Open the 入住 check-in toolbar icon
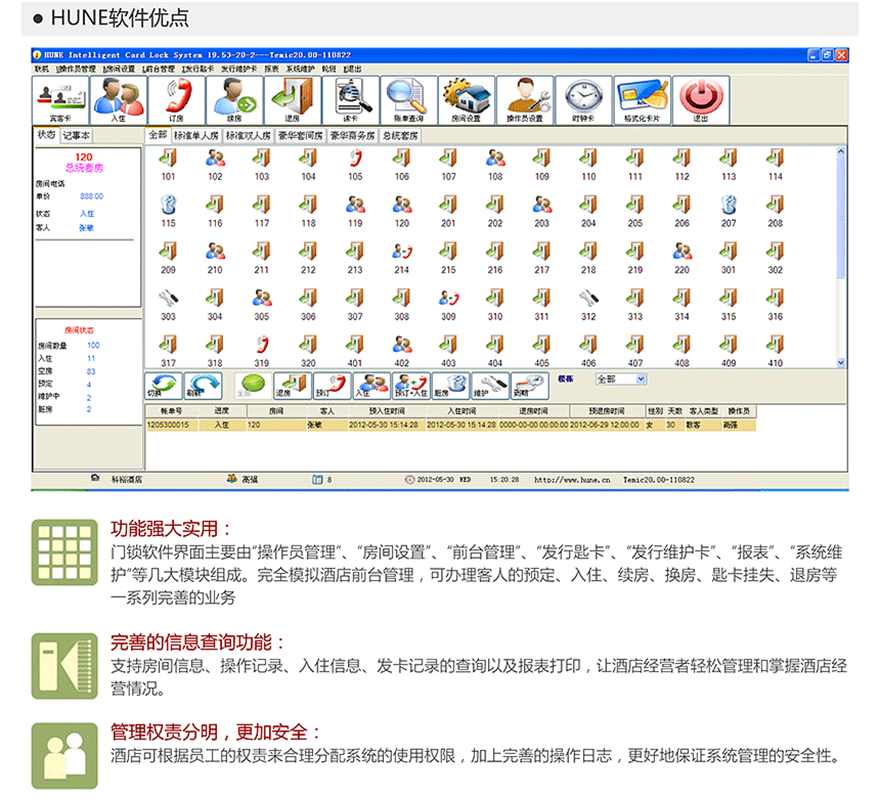Screen dimensions: 880x799 (118, 100)
